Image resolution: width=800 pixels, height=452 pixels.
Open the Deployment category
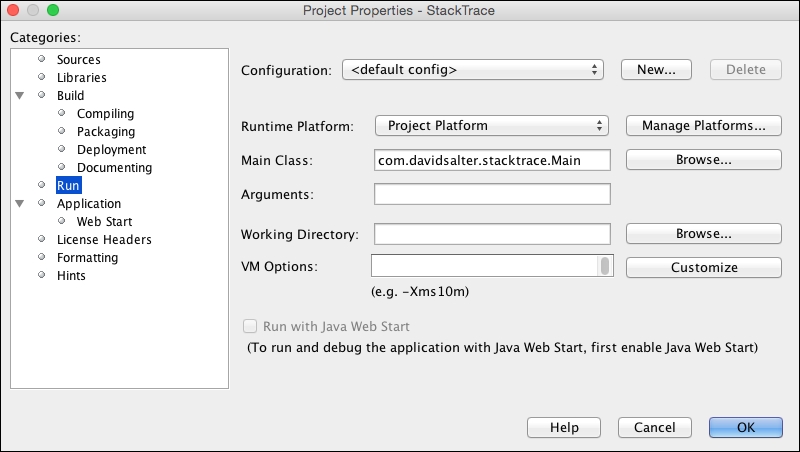pos(111,149)
